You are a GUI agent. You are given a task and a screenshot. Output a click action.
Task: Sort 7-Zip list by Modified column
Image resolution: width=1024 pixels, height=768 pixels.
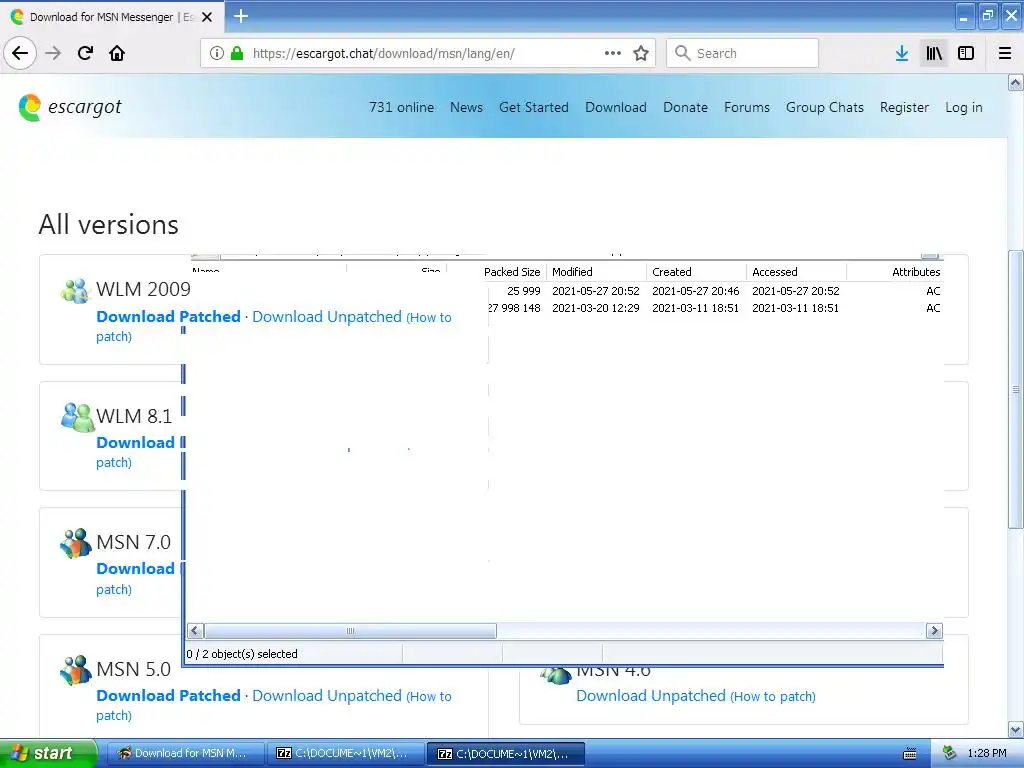pos(596,272)
